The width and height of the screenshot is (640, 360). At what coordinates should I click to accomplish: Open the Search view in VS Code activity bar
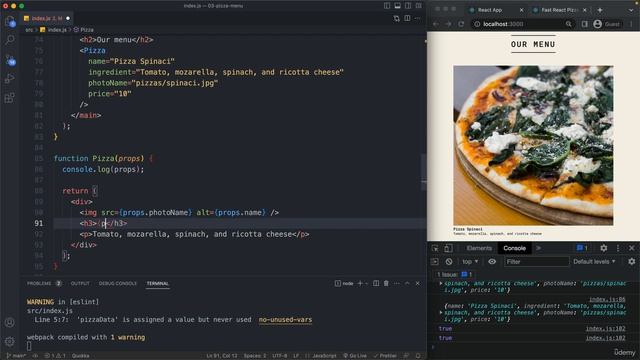[x=10, y=40]
